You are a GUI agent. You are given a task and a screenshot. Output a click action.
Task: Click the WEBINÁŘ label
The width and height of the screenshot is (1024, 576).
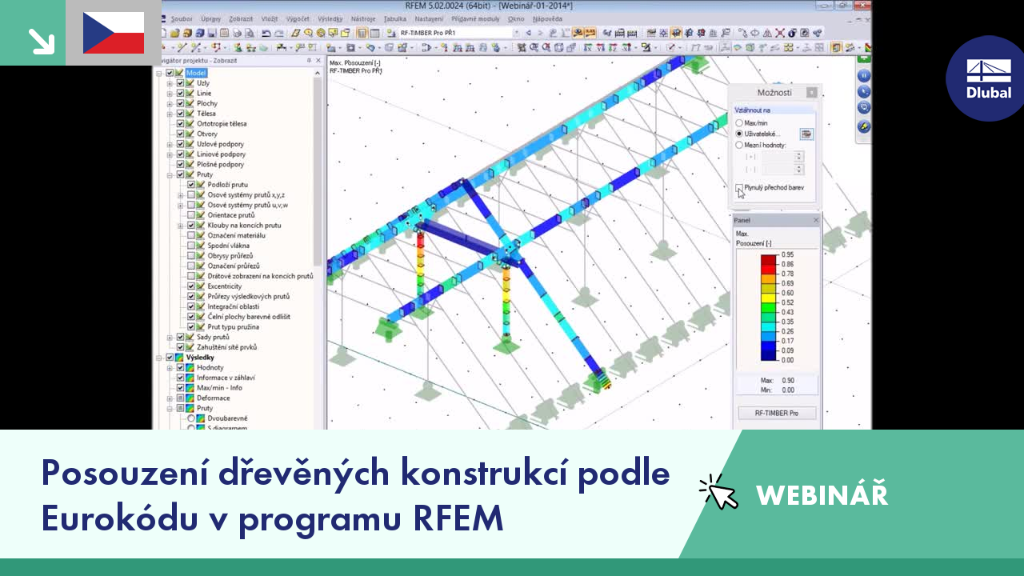822,495
